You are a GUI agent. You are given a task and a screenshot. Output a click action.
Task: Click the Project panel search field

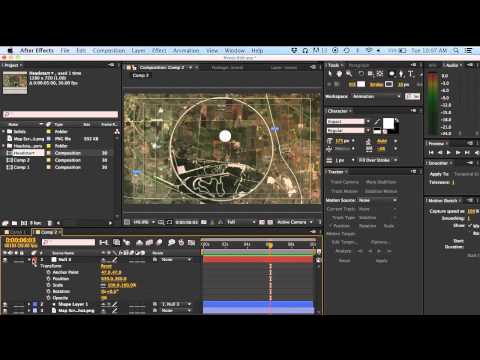(60, 114)
